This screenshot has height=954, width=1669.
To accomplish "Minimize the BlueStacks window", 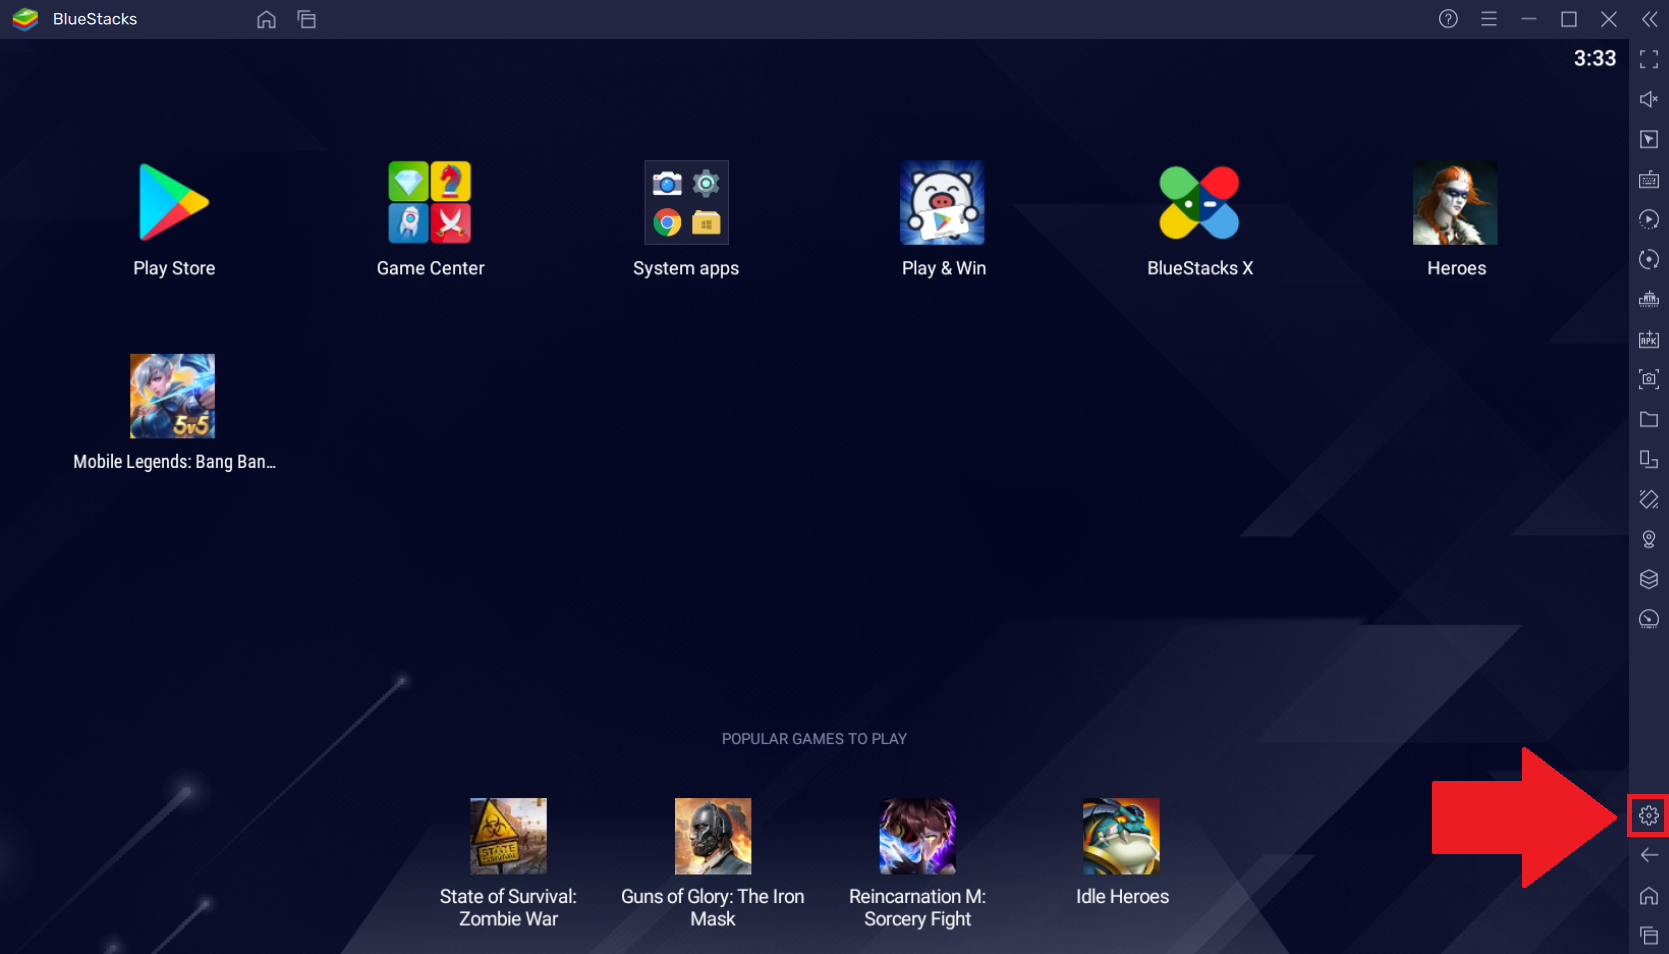I will coord(1529,19).
